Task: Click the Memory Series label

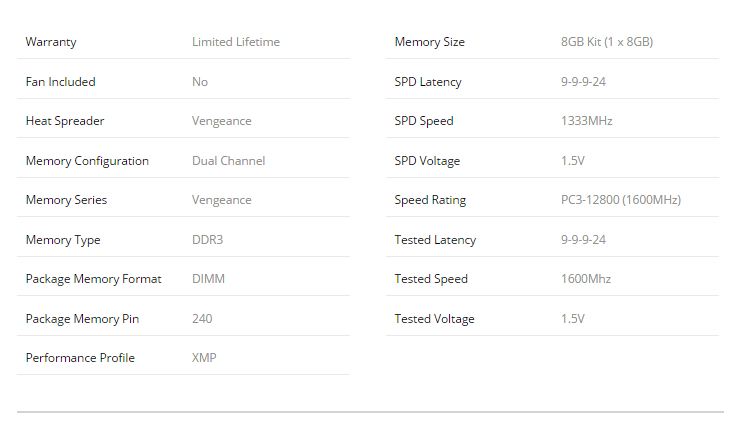Action: coord(66,200)
